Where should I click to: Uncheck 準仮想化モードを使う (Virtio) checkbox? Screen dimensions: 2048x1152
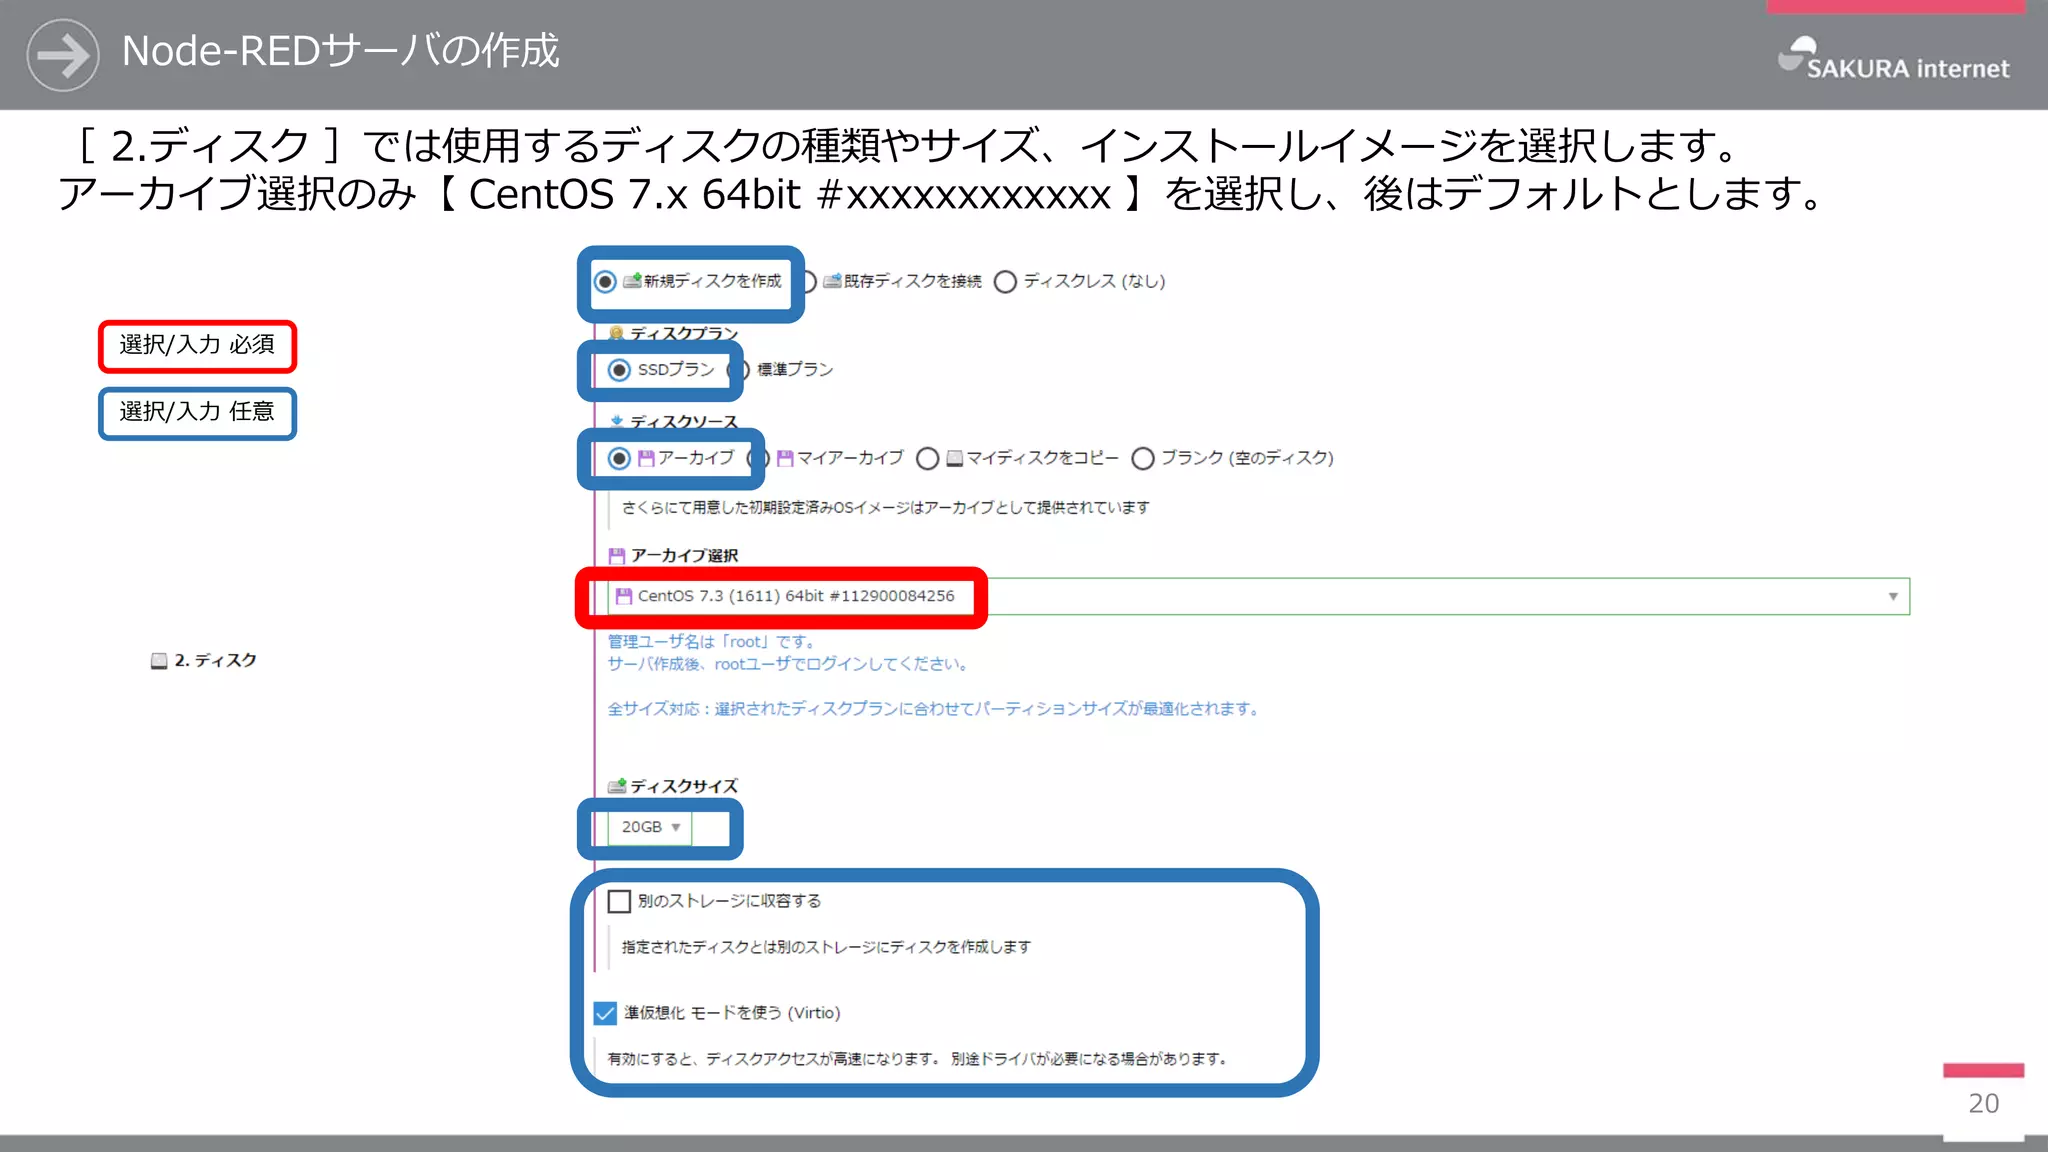(605, 1013)
